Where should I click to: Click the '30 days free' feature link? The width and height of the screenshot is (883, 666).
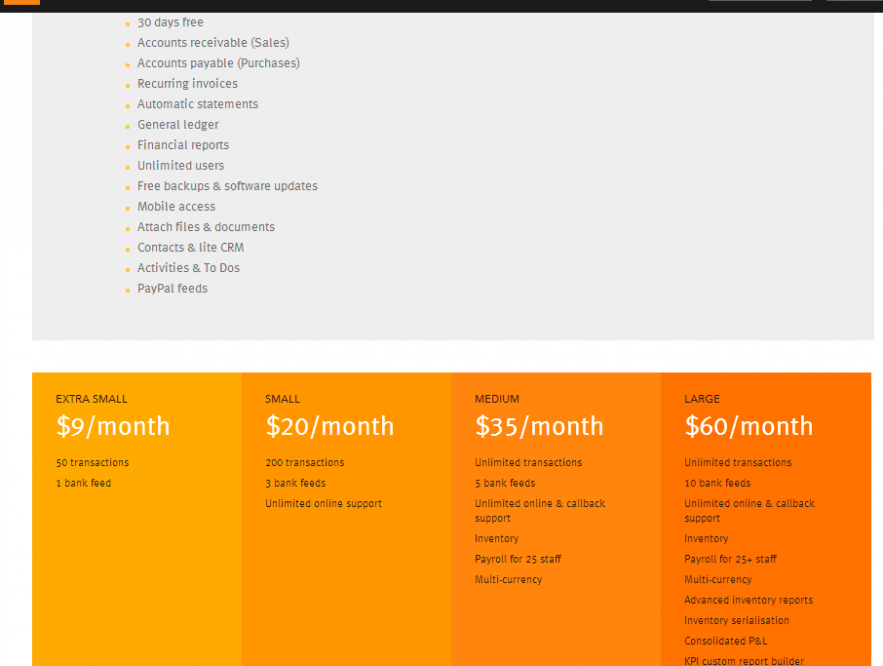[170, 22]
